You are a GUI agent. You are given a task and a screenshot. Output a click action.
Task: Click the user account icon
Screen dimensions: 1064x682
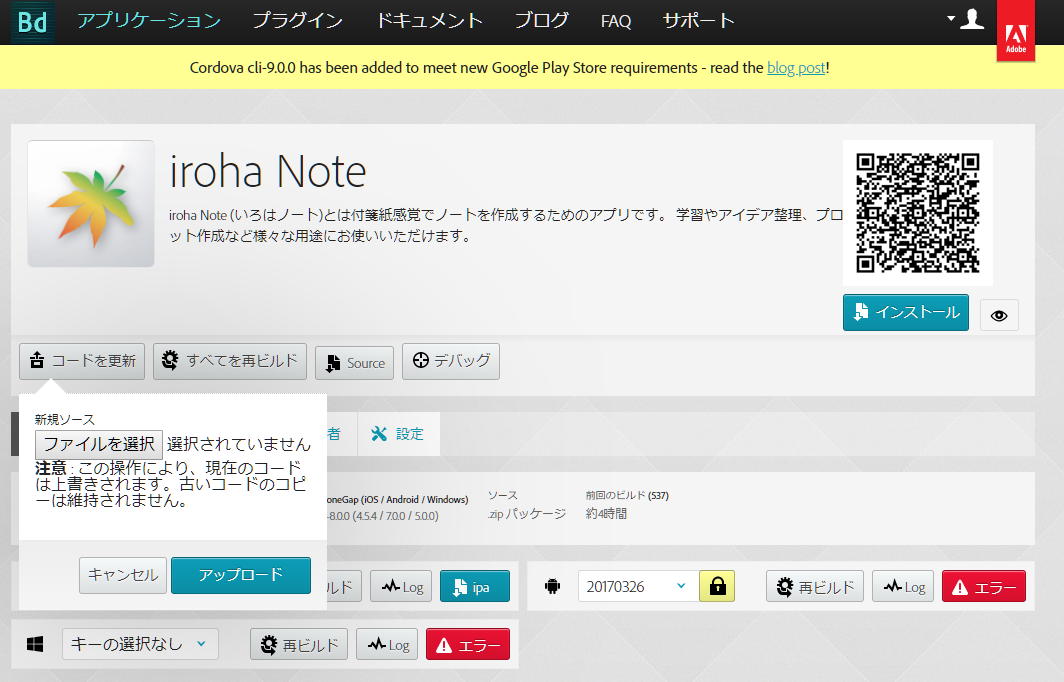coord(971,19)
